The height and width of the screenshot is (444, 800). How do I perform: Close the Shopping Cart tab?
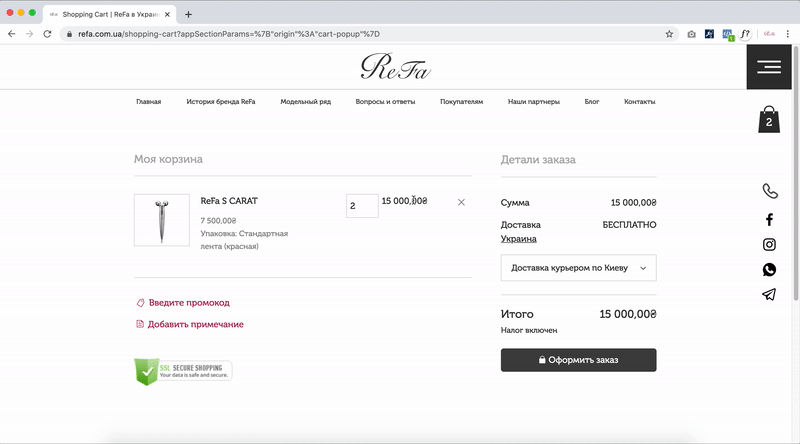pos(167,14)
